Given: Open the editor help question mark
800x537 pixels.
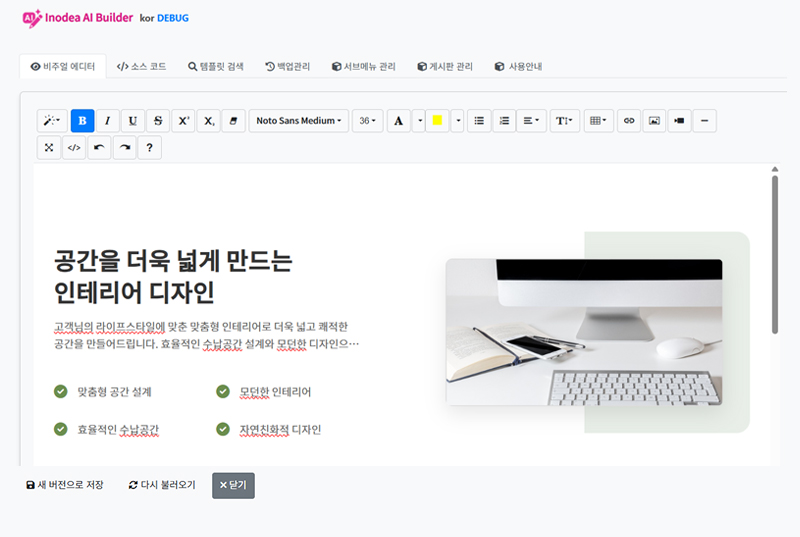Looking at the screenshot, I should 149,148.
